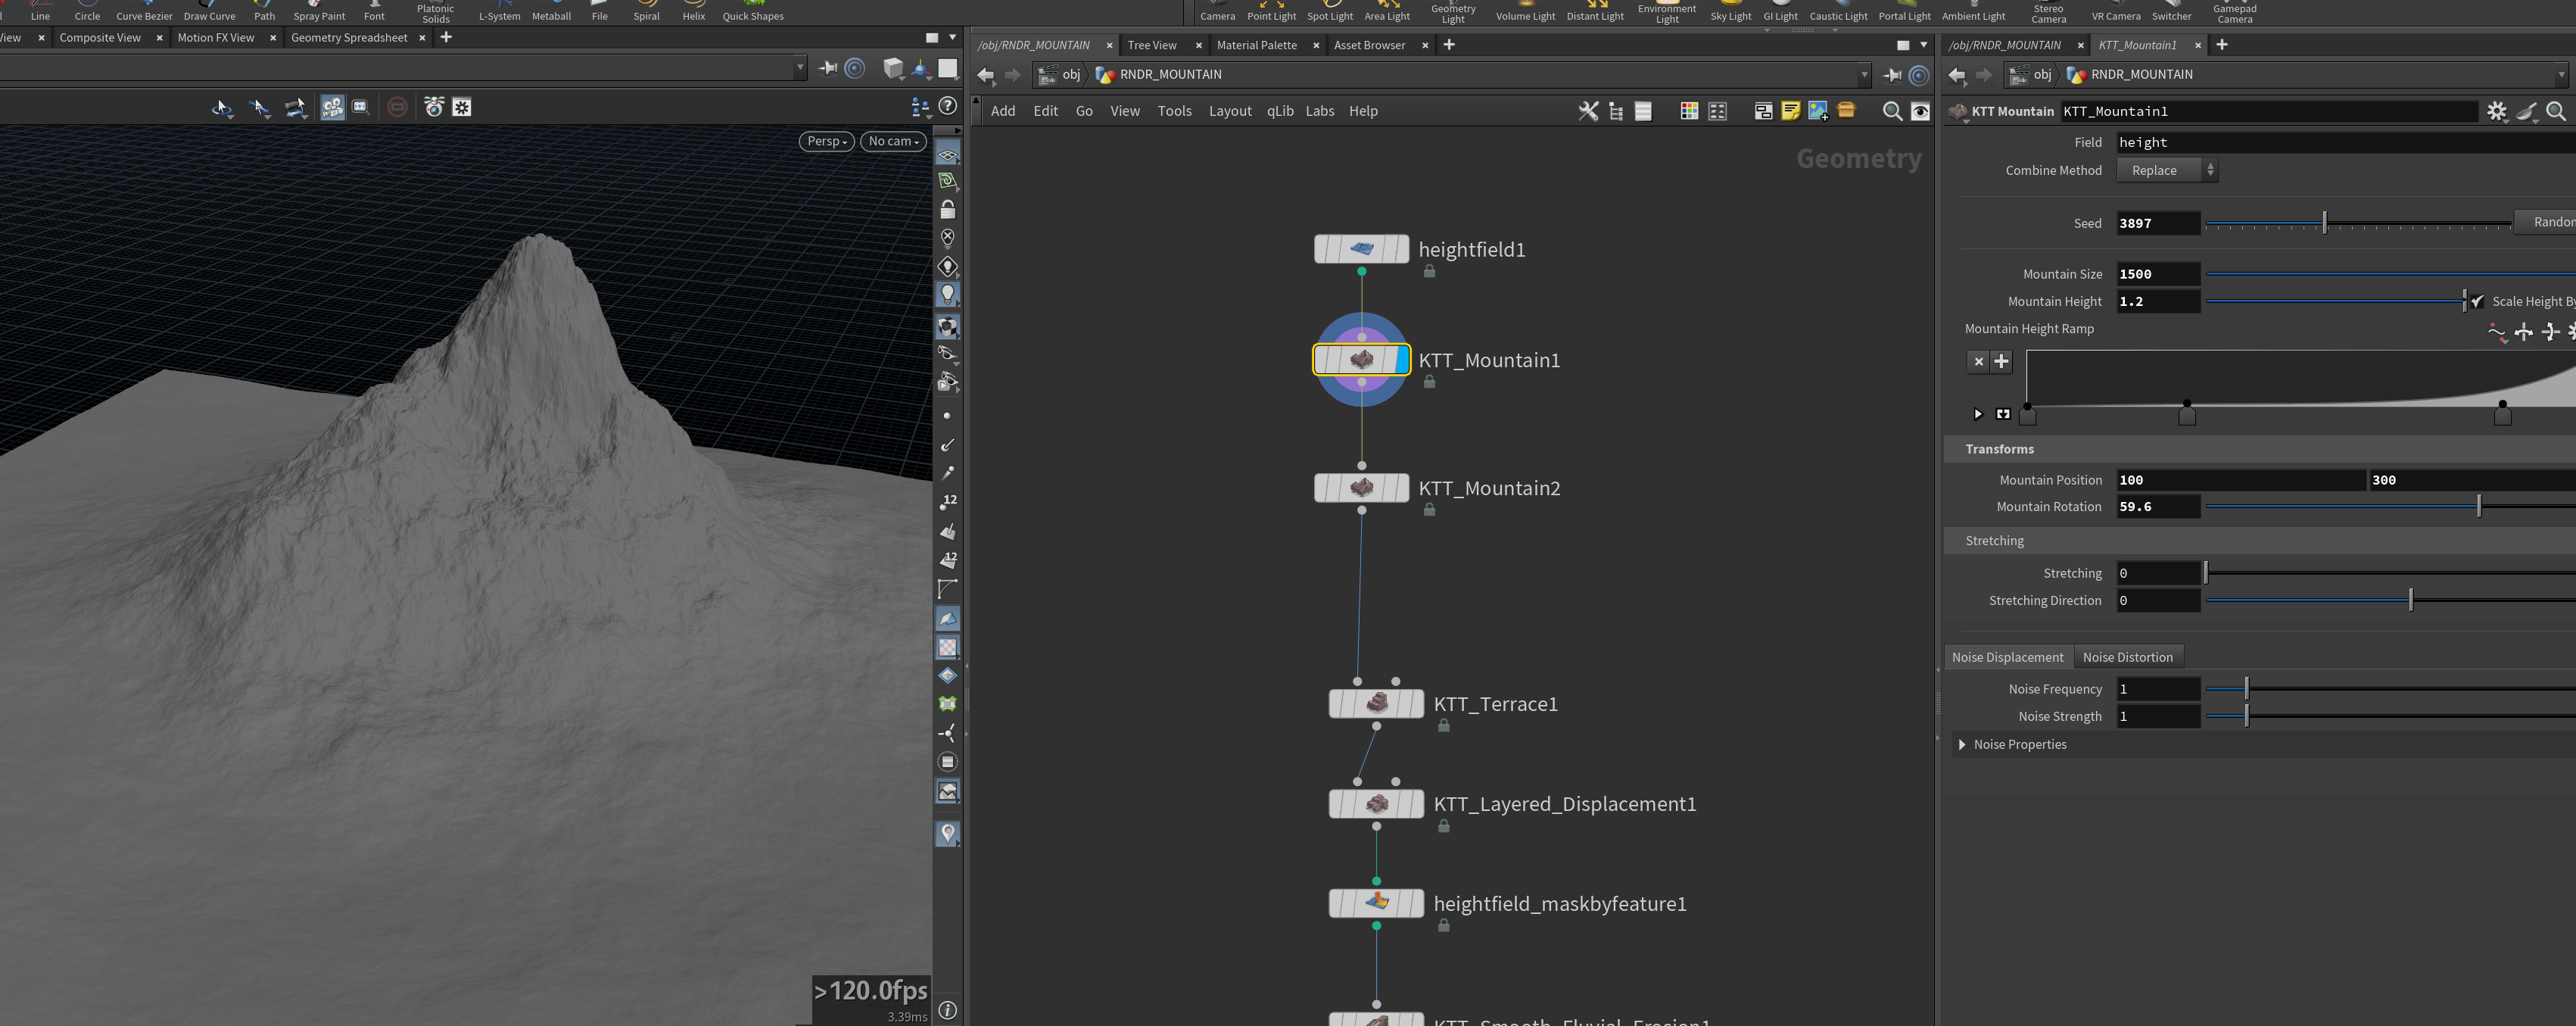
Task: Toggle the display flag on KTT_Mountain1 node
Action: tap(1401, 360)
